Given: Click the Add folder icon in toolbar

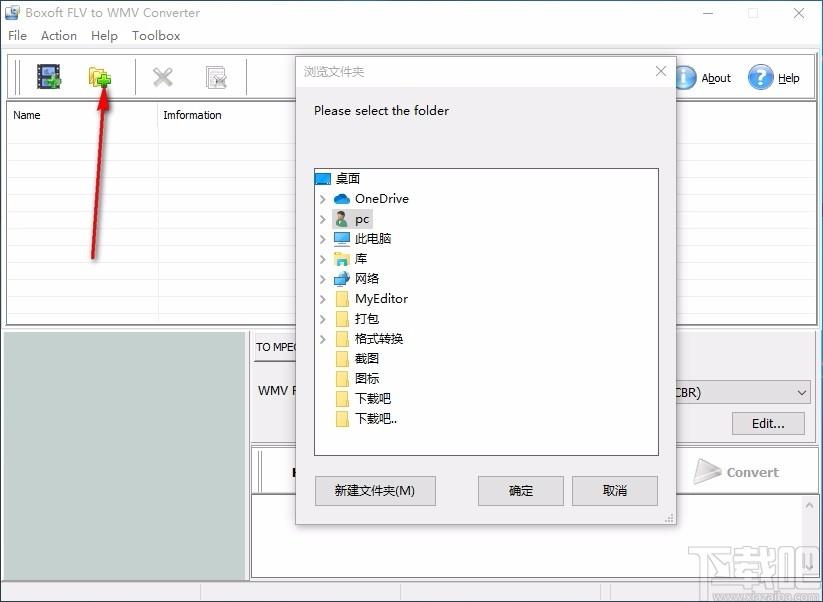Looking at the screenshot, I should point(99,77).
